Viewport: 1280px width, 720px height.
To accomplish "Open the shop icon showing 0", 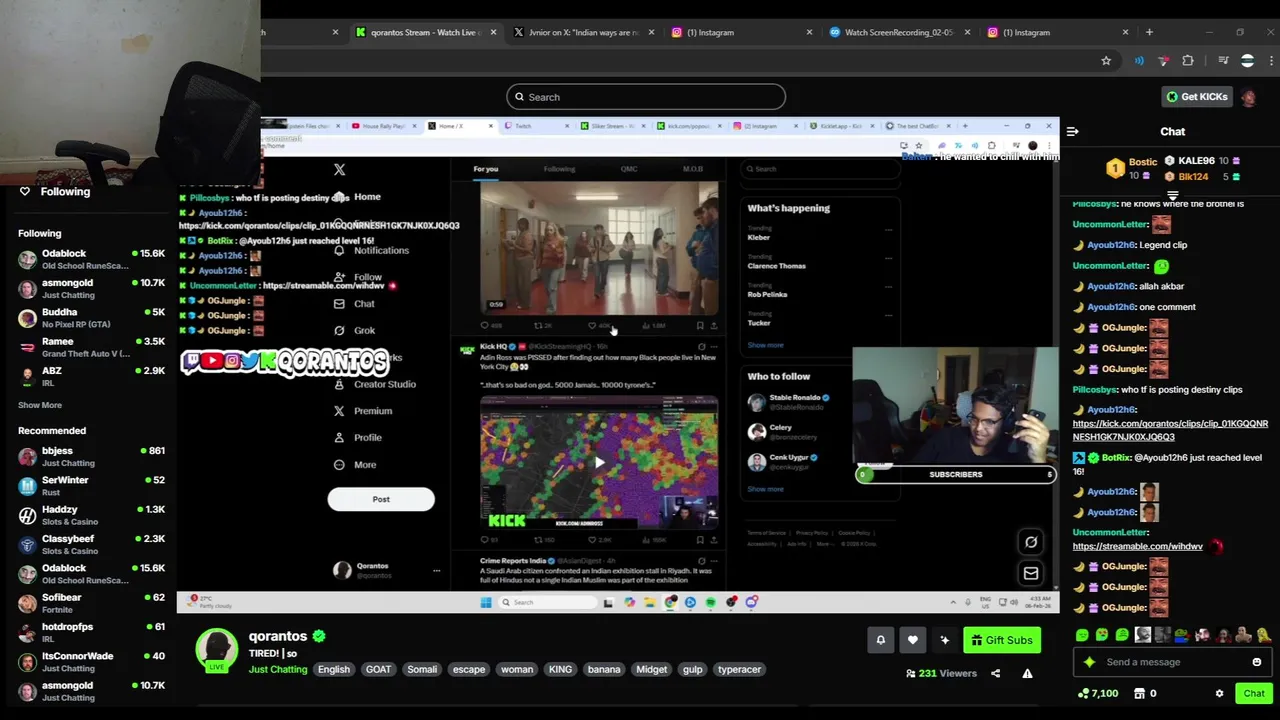I will pos(1145,693).
